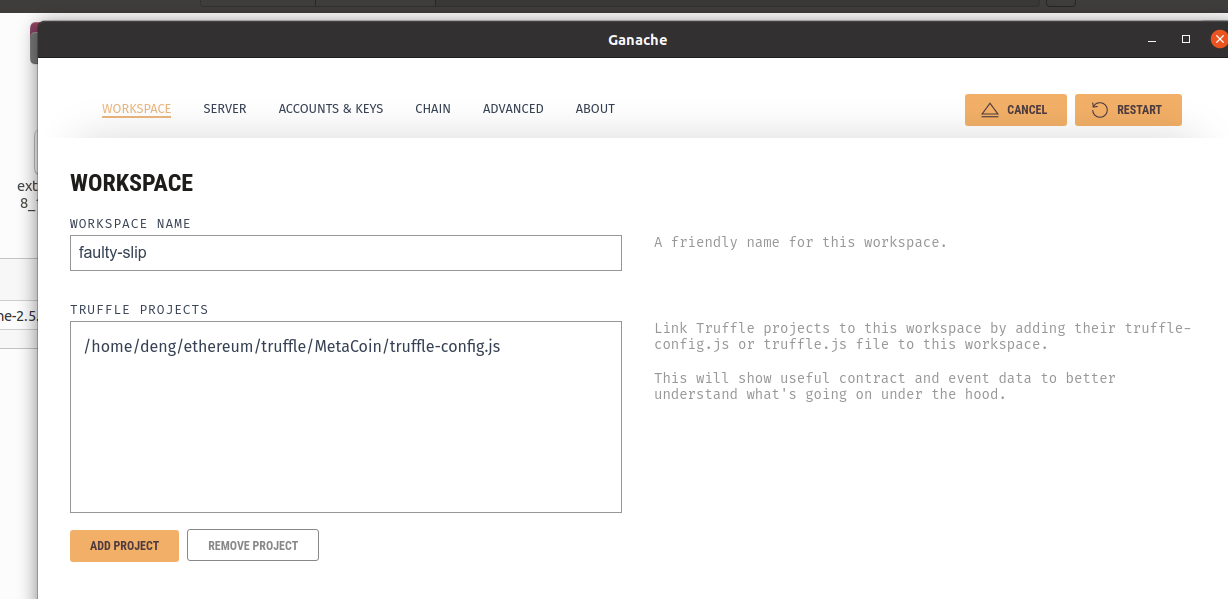The width and height of the screenshot is (1228, 599).
Task: Click the triangle icon on the Cancel button
Action: click(x=990, y=110)
